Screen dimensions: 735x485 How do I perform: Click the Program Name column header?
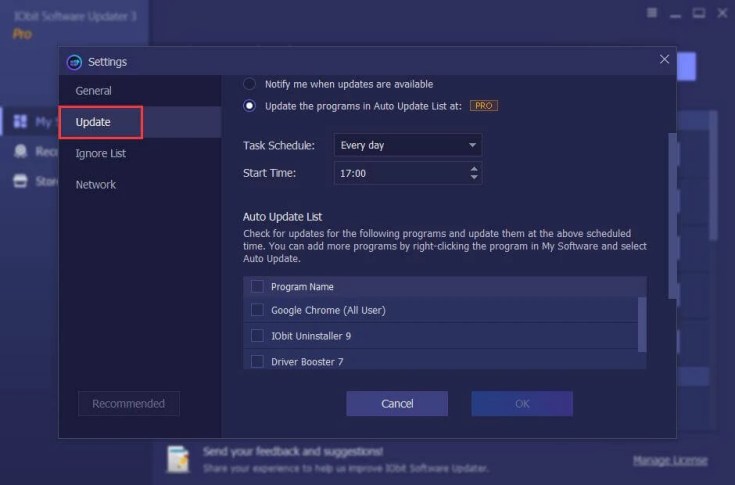point(302,287)
